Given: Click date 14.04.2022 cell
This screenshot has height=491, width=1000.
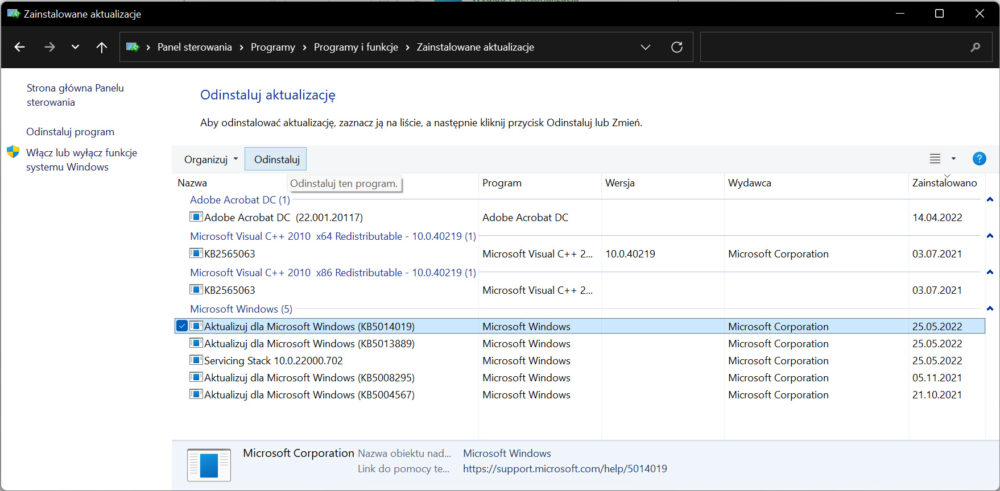Looking at the screenshot, I should (937, 217).
